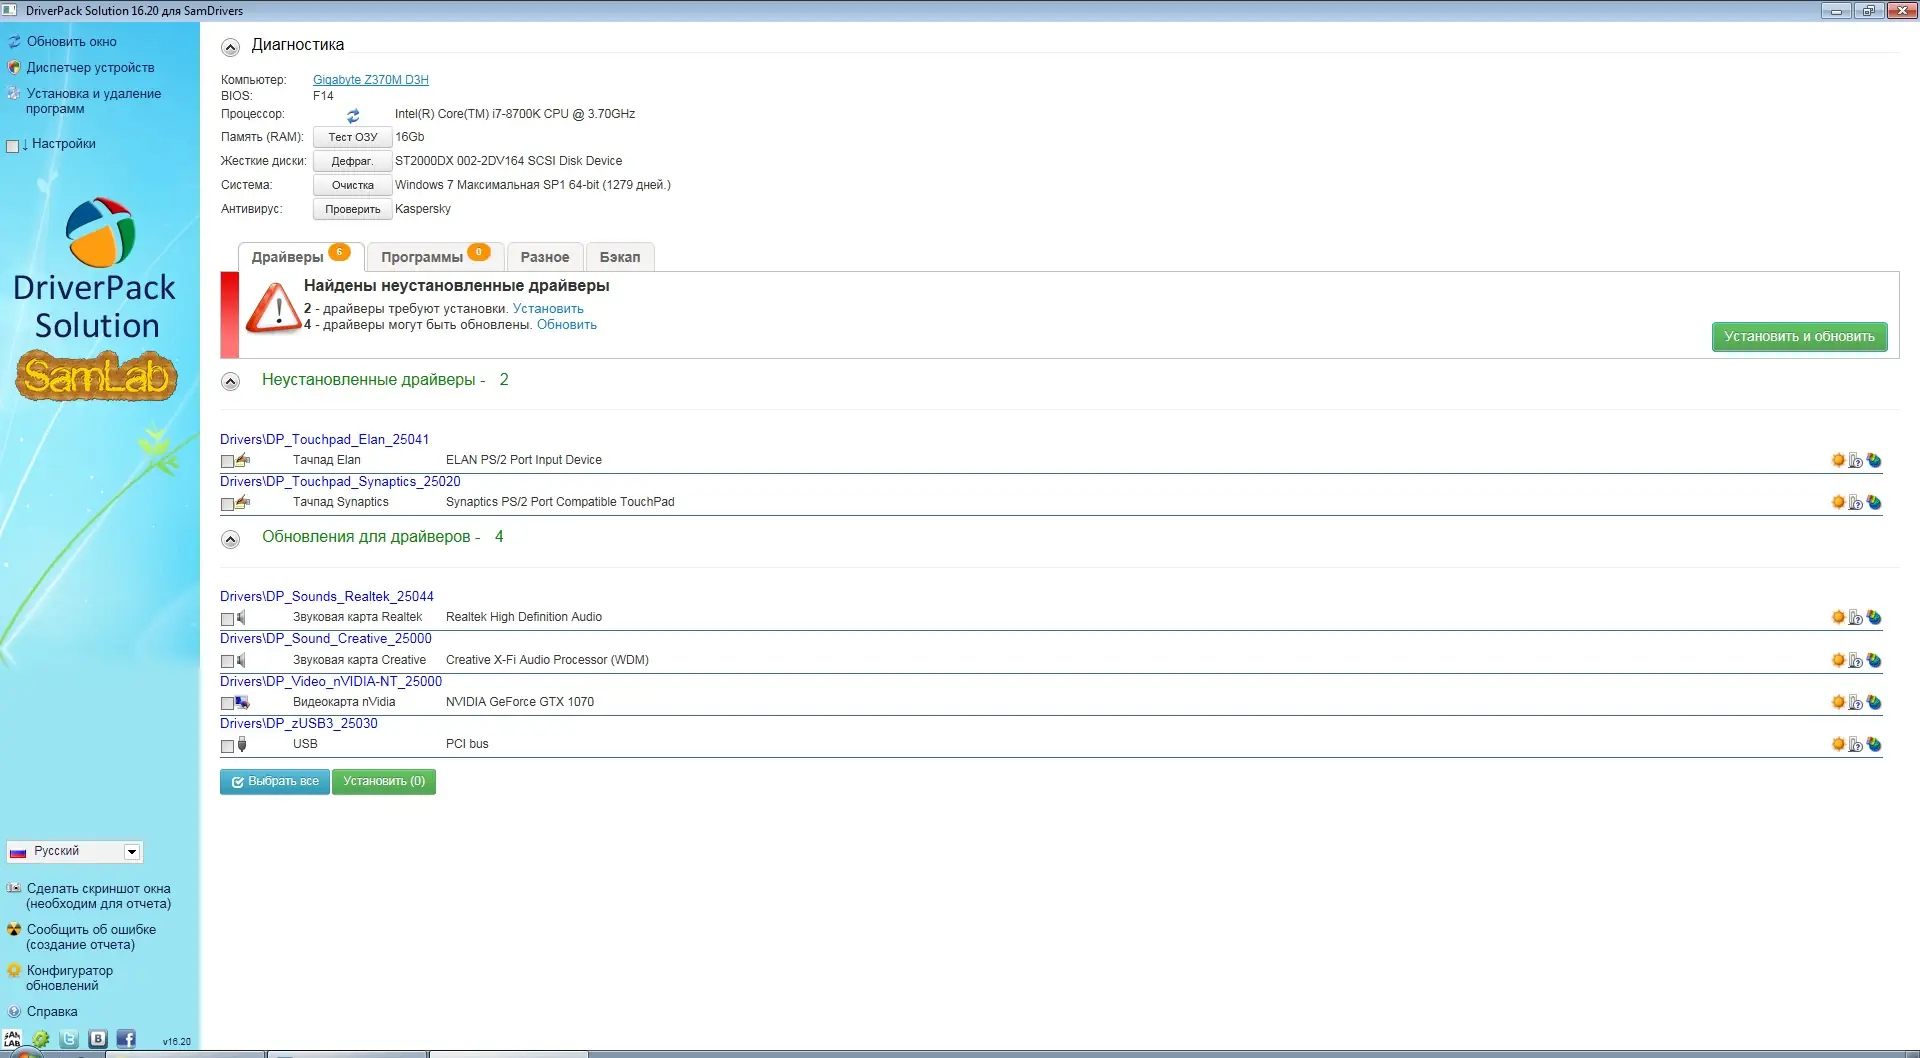
Task: Toggle the Настройки checkbox in the sidebar
Action: [x=12, y=146]
